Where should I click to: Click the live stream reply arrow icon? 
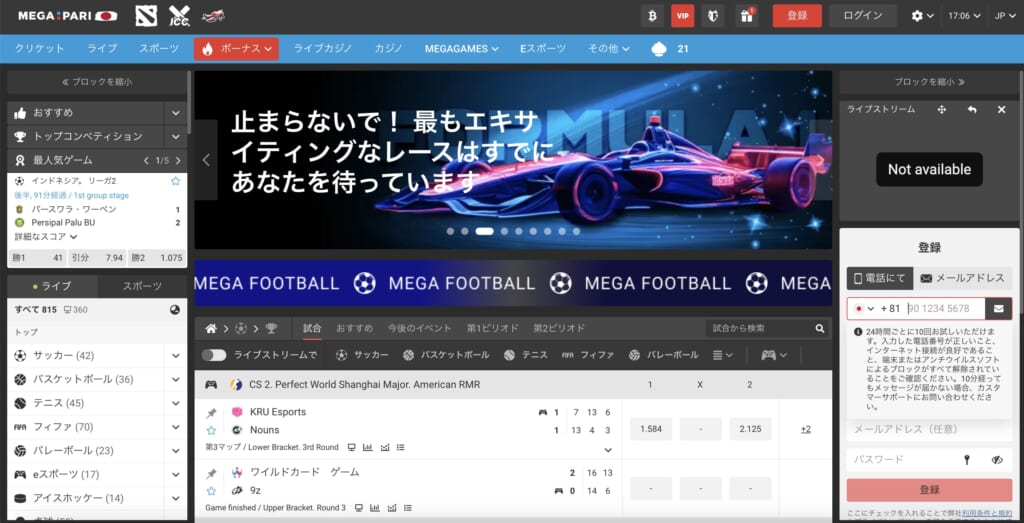coord(972,110)
